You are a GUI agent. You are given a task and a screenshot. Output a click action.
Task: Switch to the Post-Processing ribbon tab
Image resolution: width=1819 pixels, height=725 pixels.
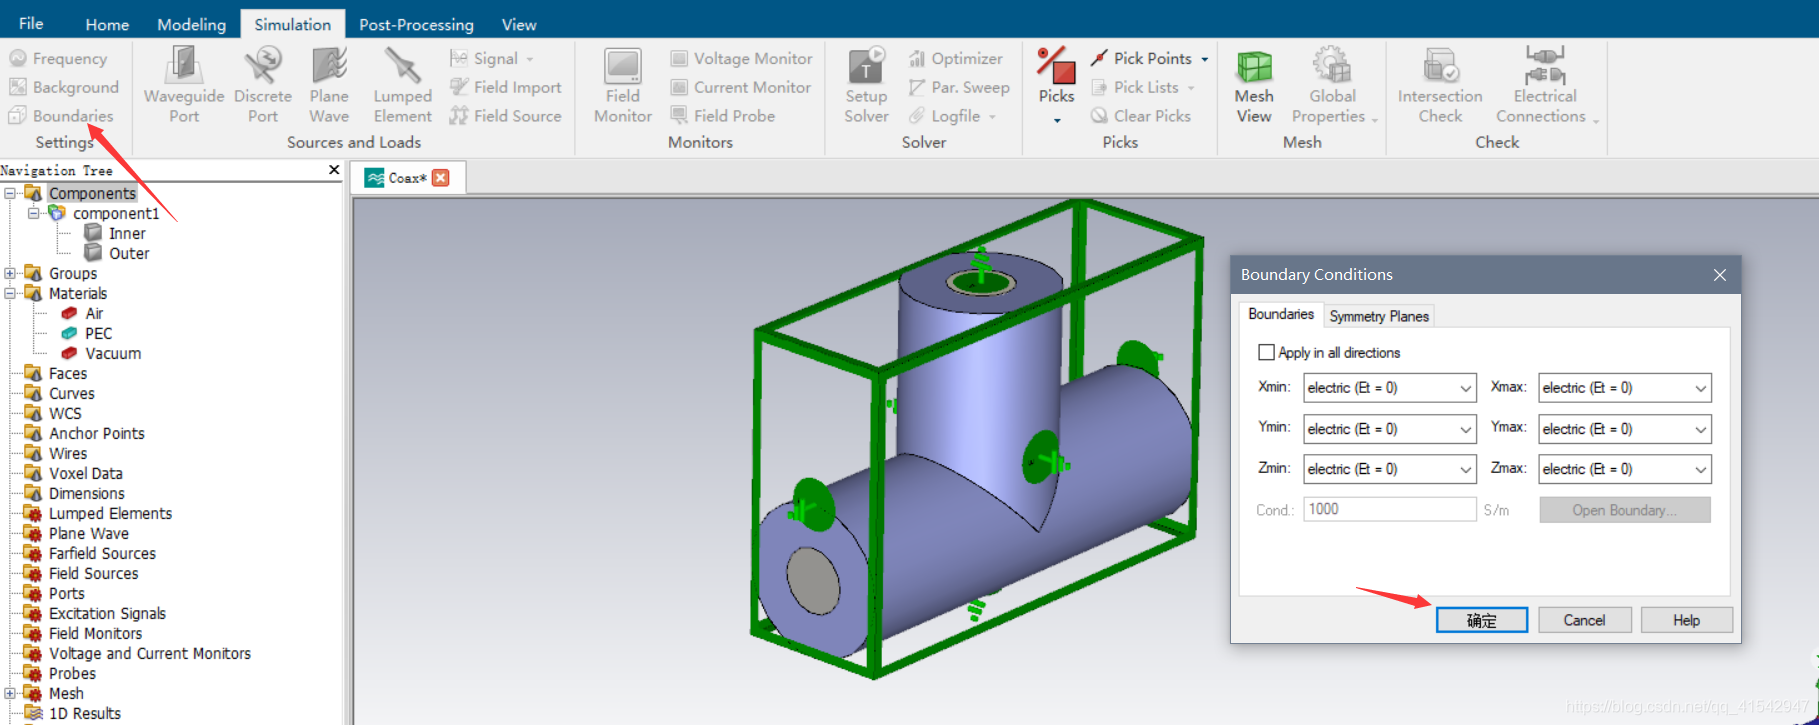(x=416, y=24)
